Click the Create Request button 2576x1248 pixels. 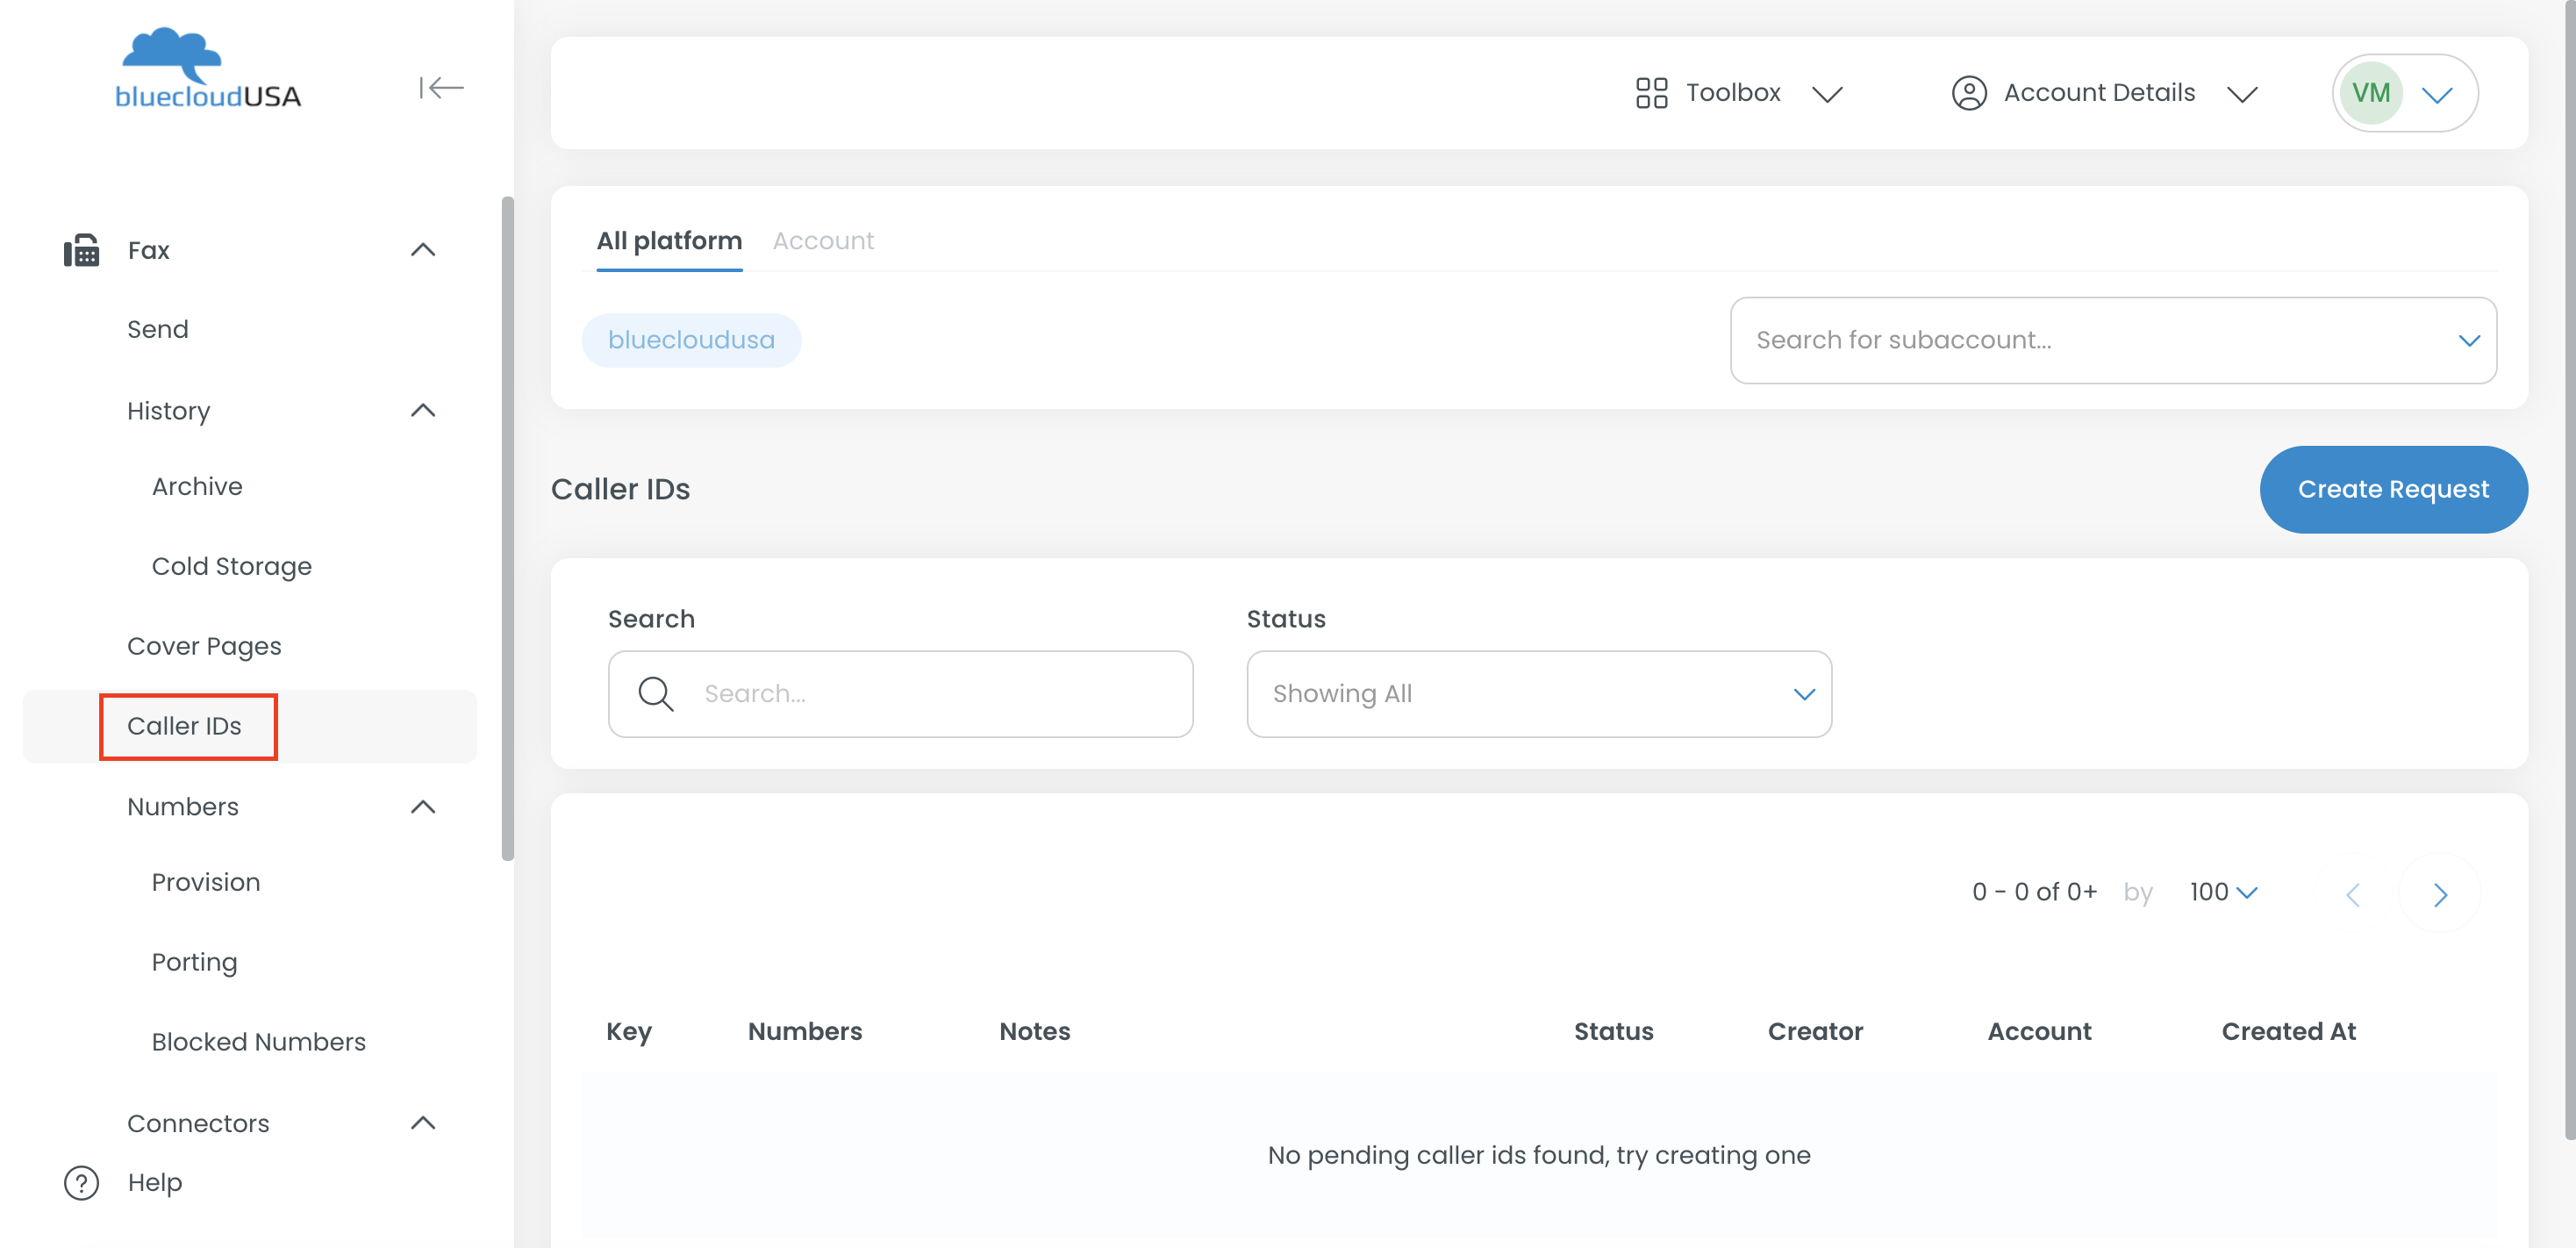pyautogui.click(x=2392, y=489)
